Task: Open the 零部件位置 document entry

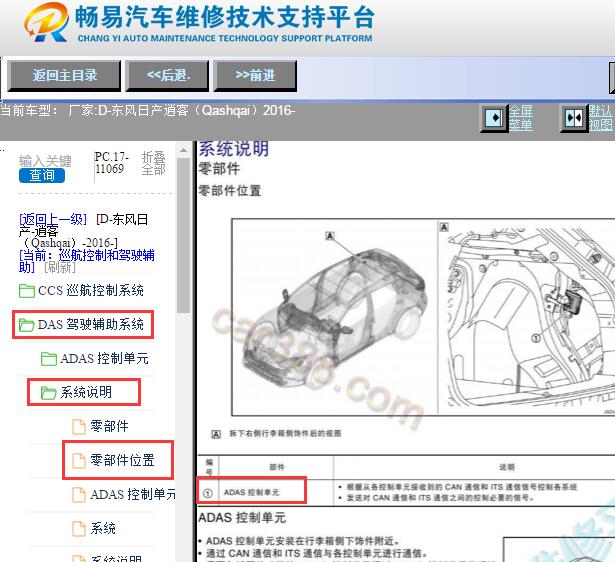Action: click(x=122, y=460)
